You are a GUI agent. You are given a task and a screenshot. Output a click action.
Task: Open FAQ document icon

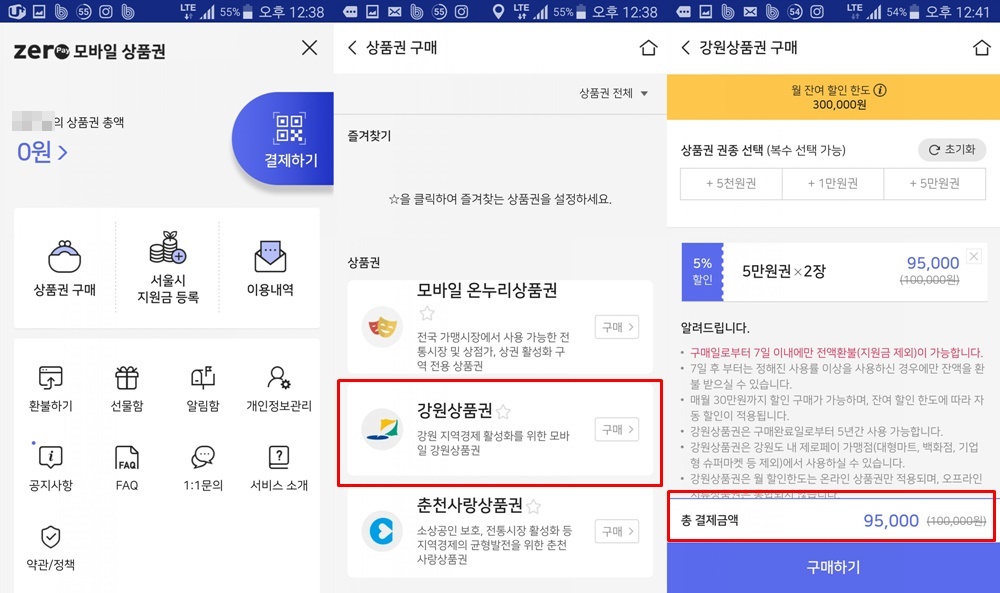pos(127,457)
